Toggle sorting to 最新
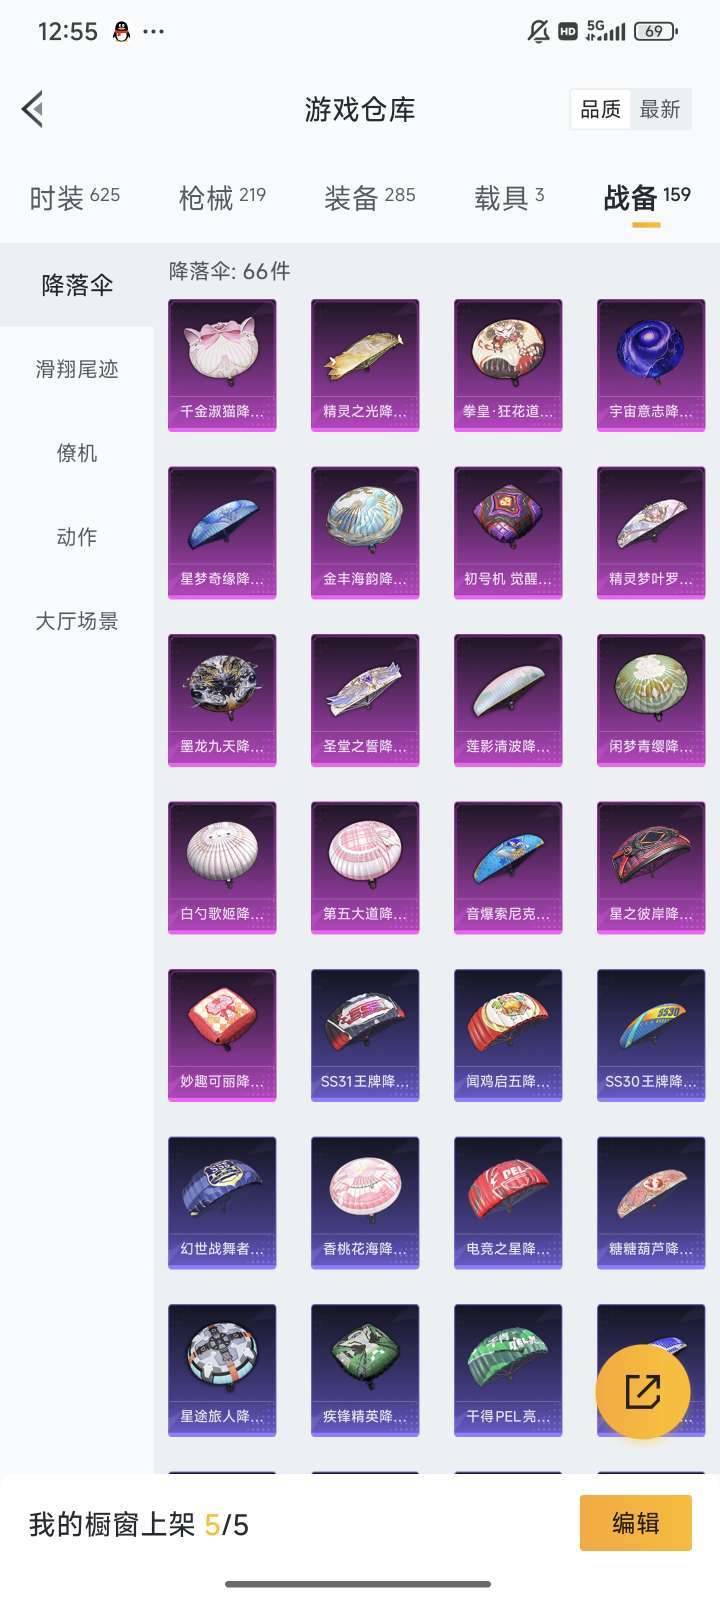The width and height of the screenshot is (720, 1600). [x=660, y=109]
